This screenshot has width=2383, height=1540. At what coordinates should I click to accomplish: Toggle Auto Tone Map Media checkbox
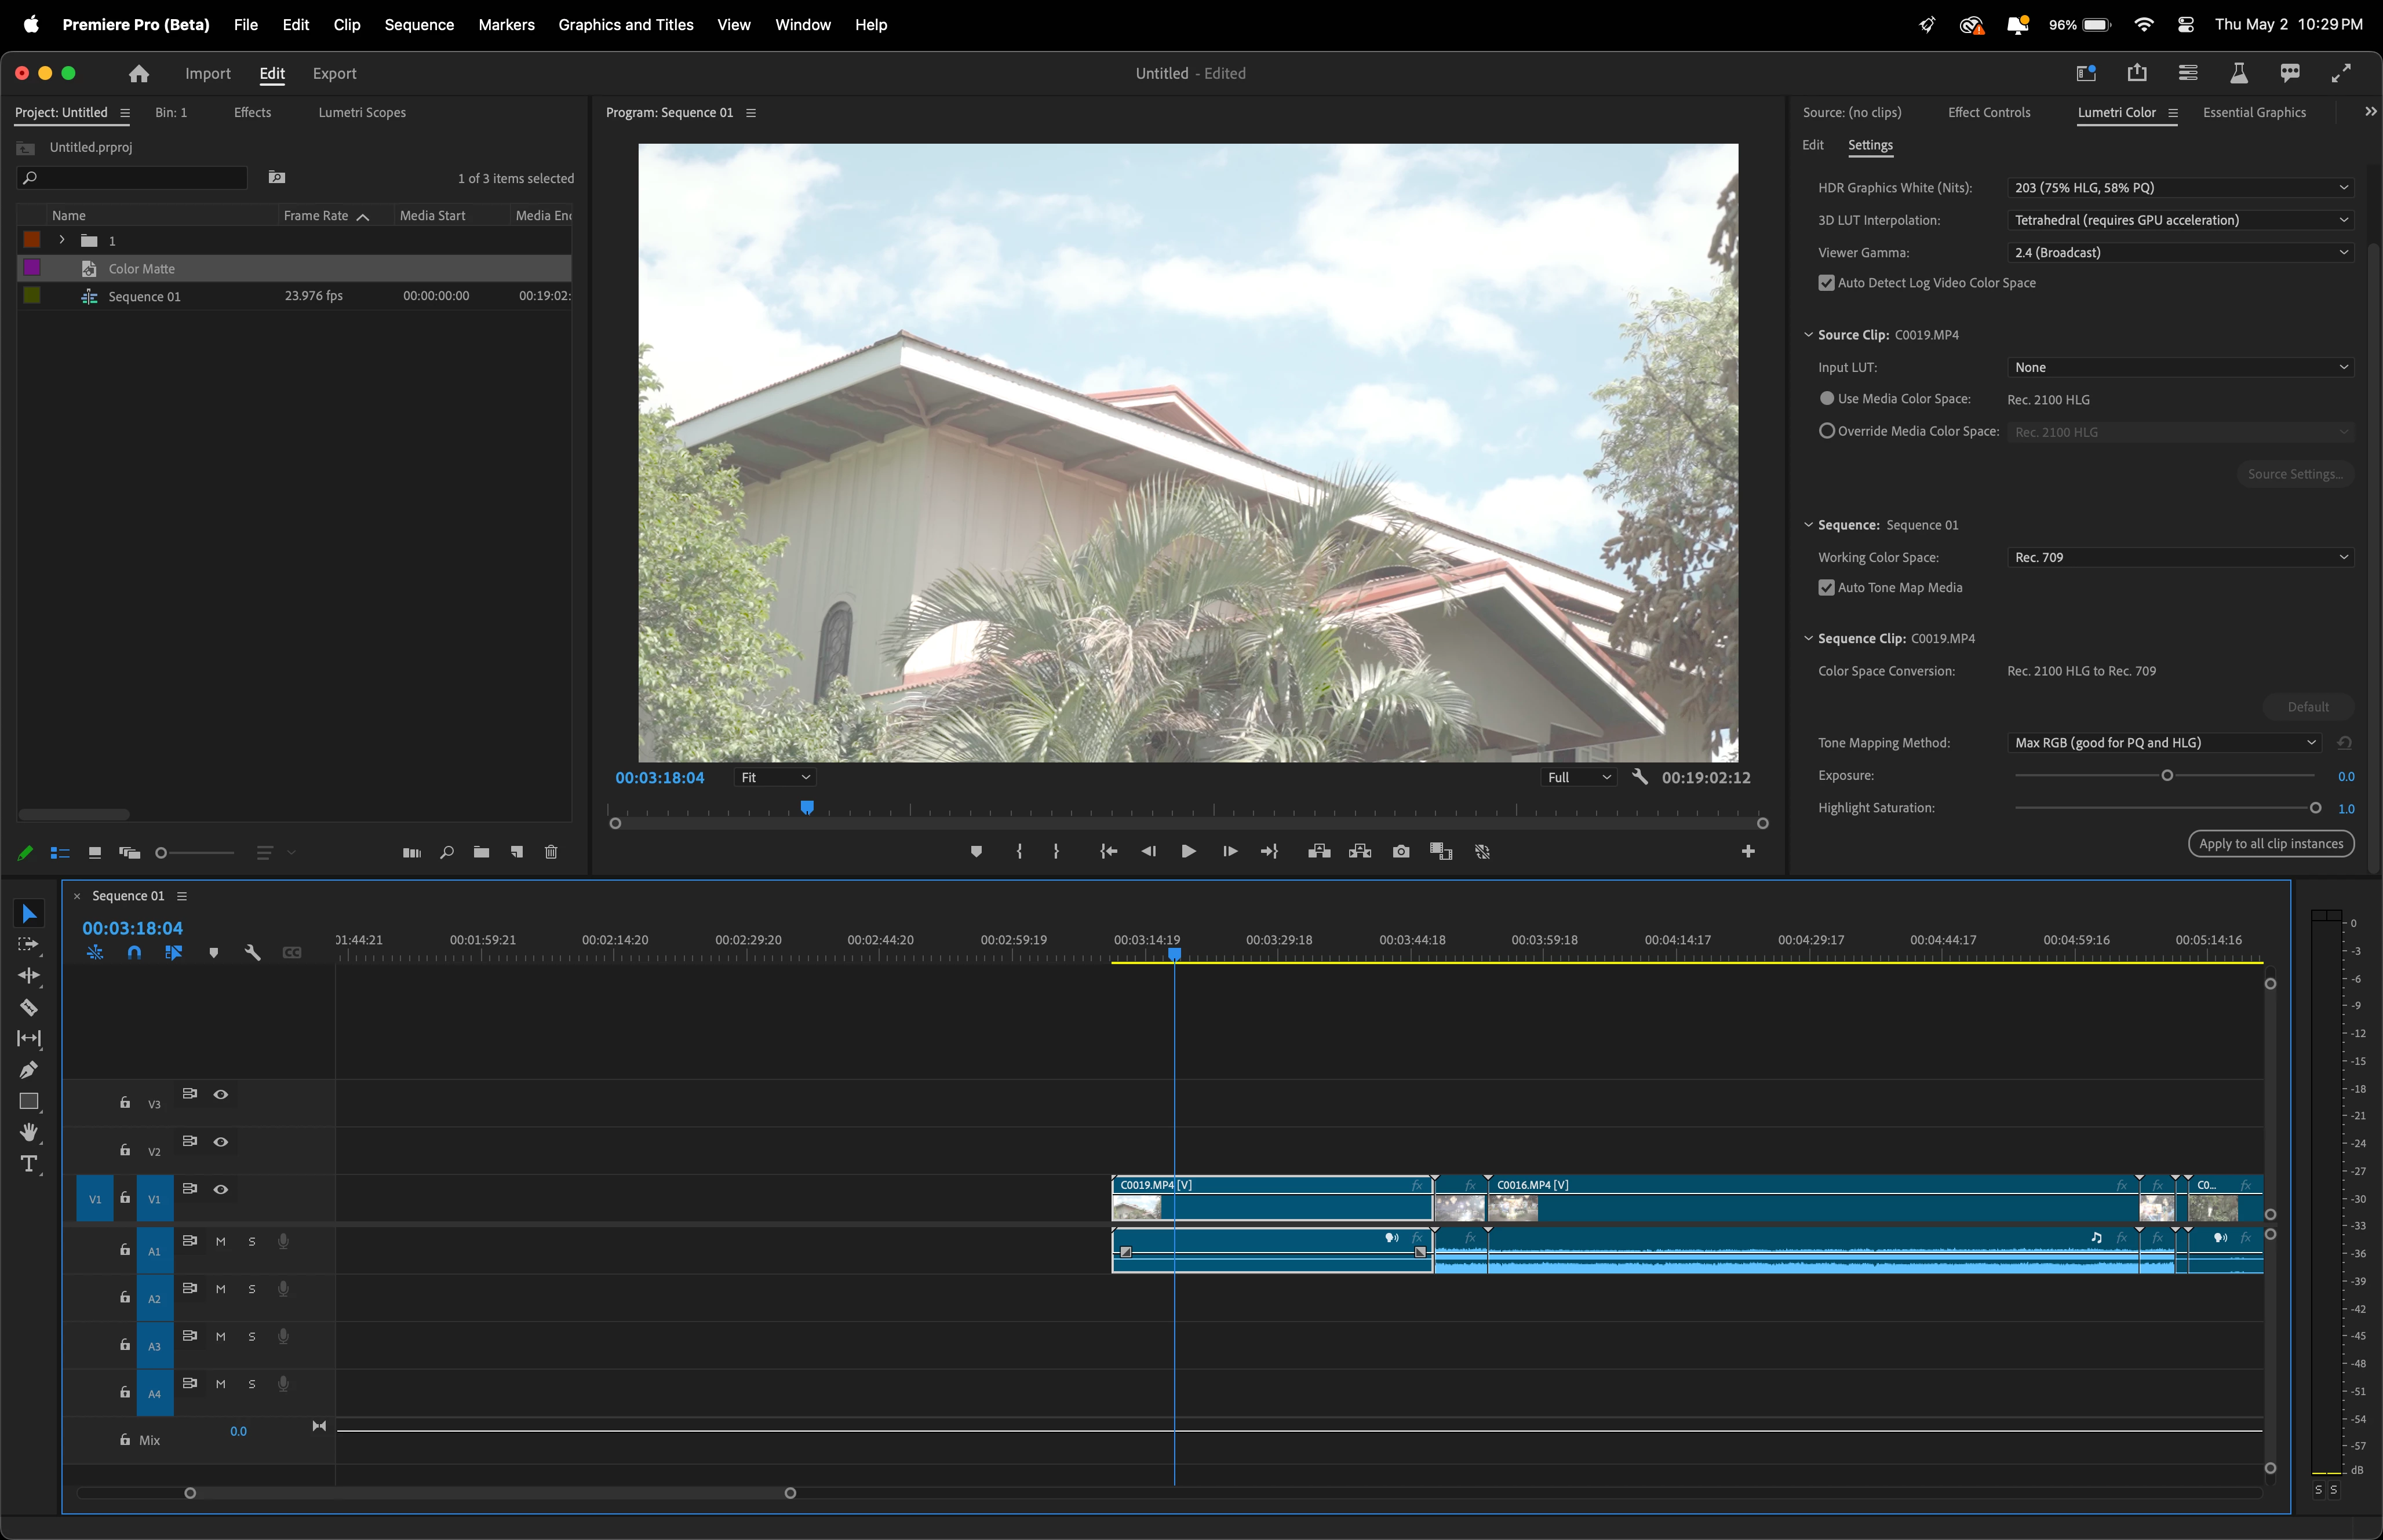pos(1826,588)
